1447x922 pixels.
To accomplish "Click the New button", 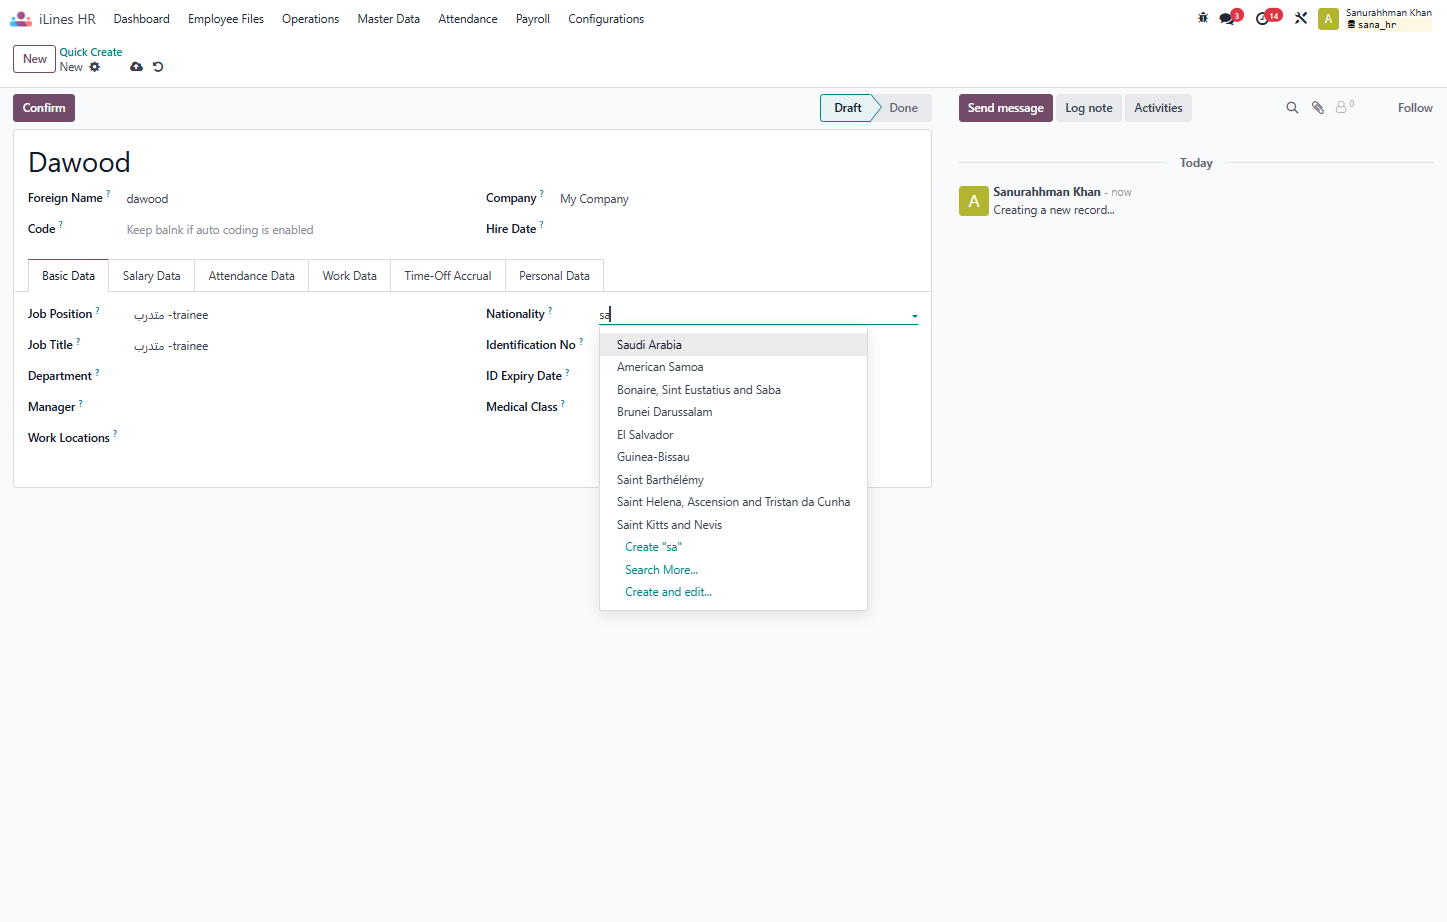I will [35, 59].
